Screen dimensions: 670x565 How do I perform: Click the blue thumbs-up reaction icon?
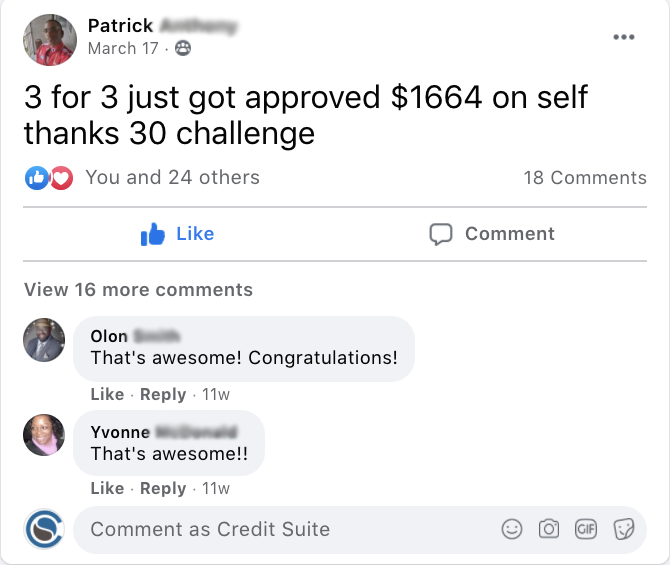(37, 178)
